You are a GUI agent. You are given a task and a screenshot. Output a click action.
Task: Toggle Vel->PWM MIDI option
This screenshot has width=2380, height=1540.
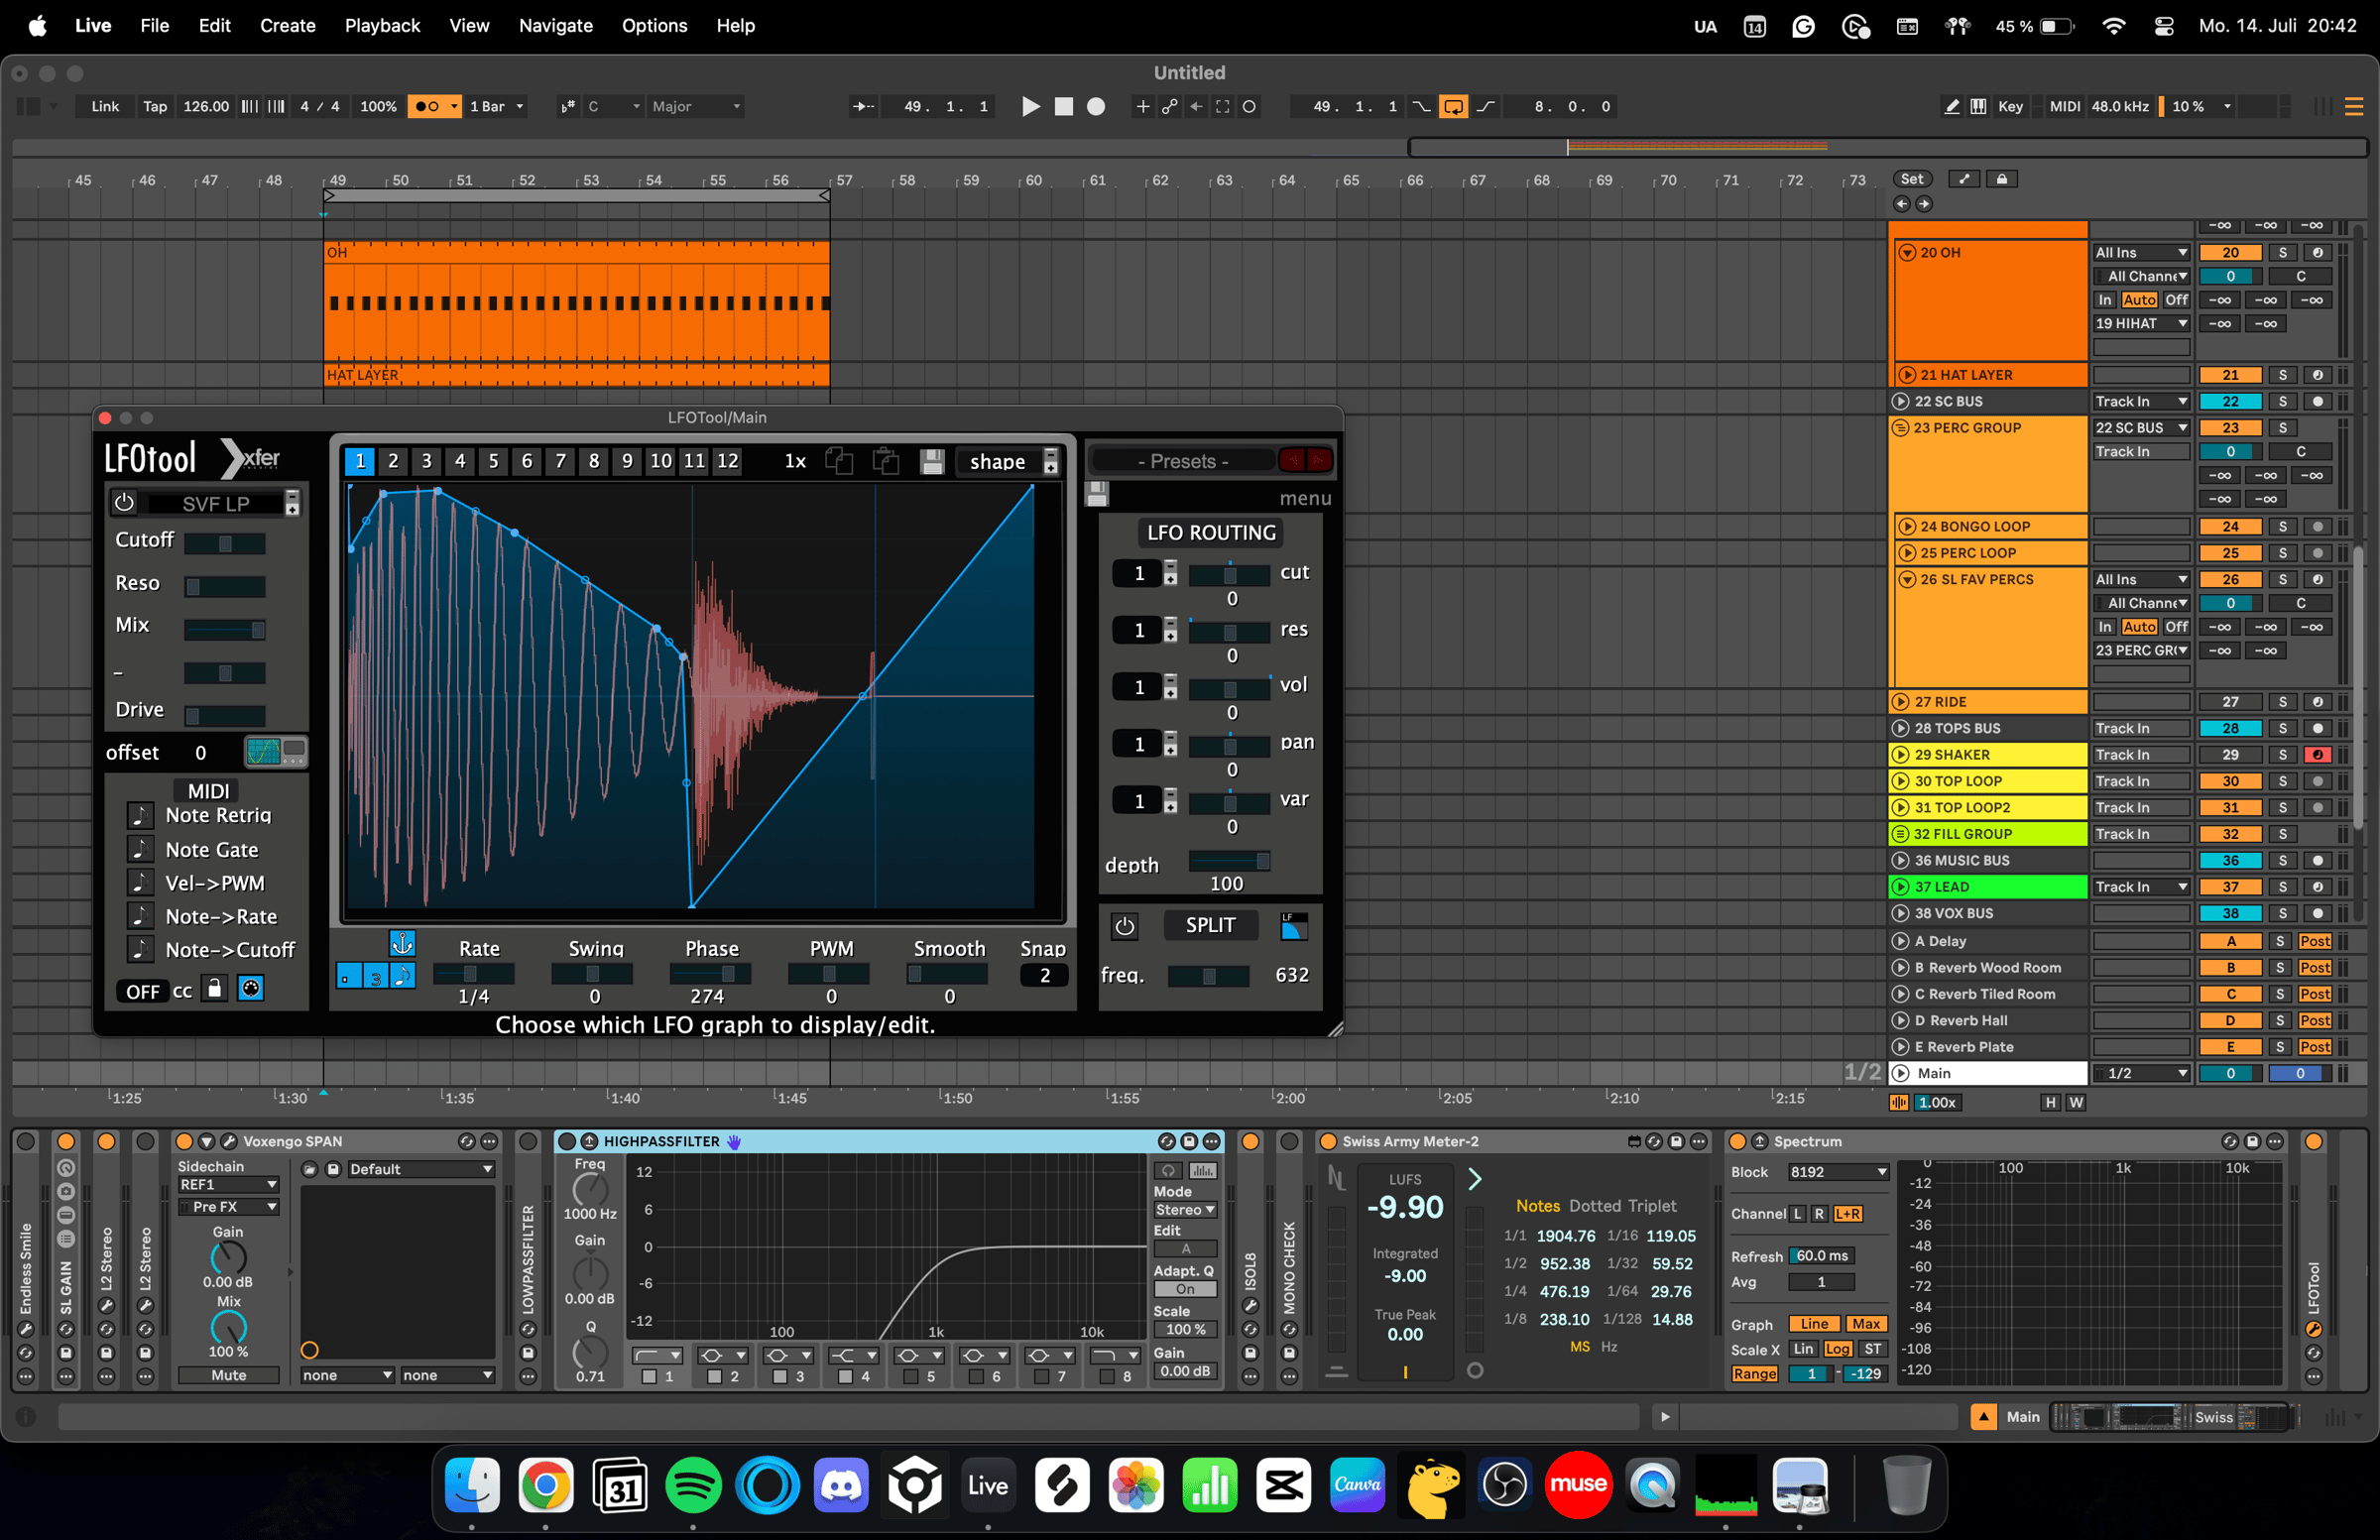139,883
